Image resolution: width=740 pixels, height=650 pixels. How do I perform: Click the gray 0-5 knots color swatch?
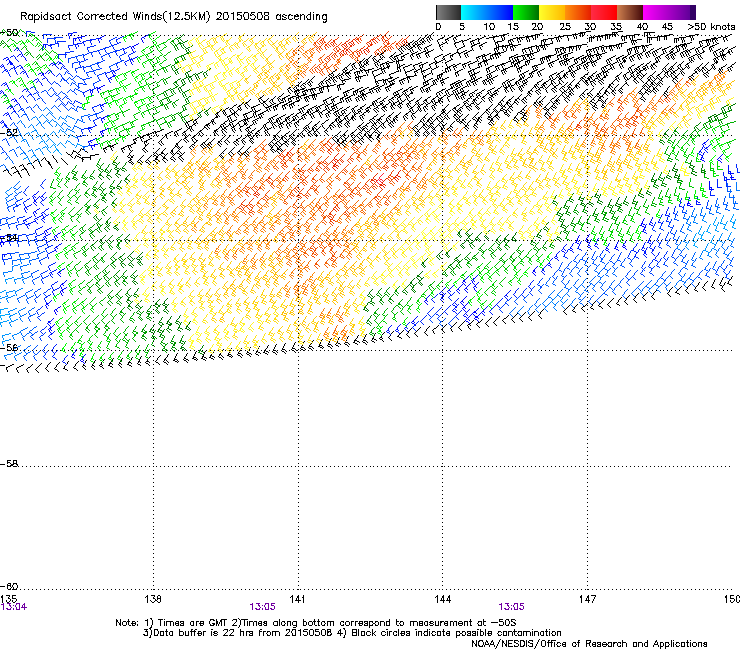[x=448, y=12]
